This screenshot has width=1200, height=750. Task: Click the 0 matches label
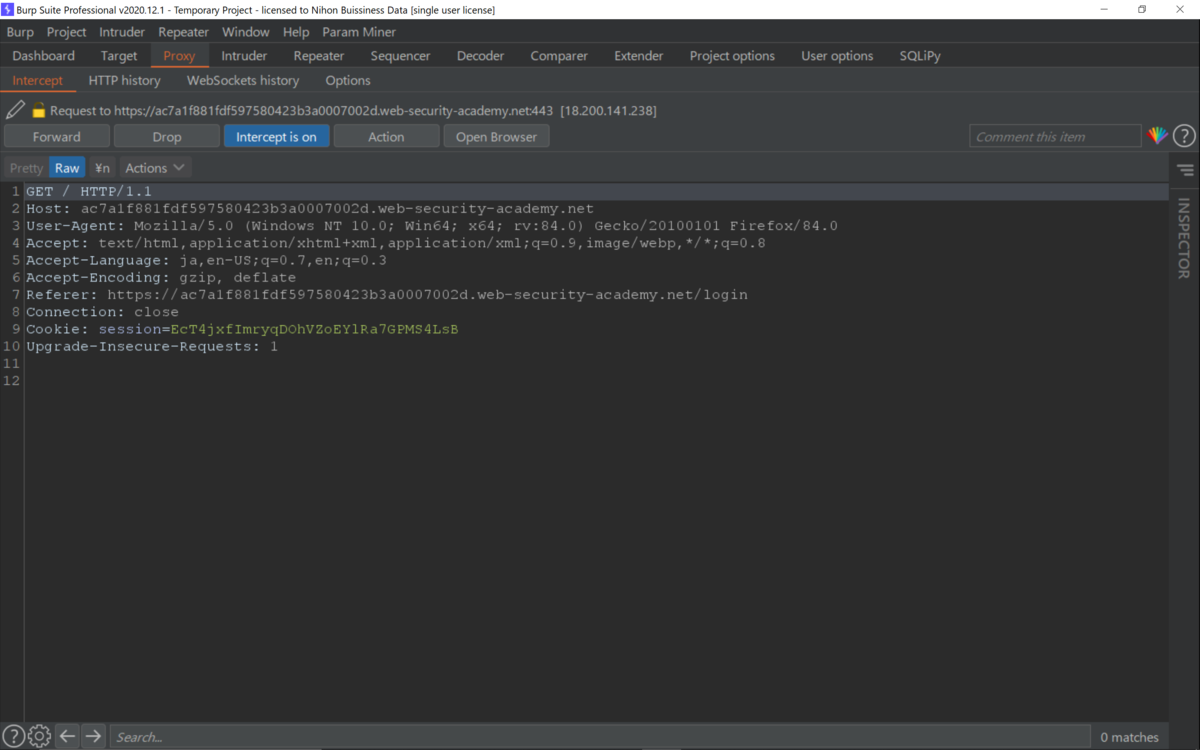tap(1129, 737)
